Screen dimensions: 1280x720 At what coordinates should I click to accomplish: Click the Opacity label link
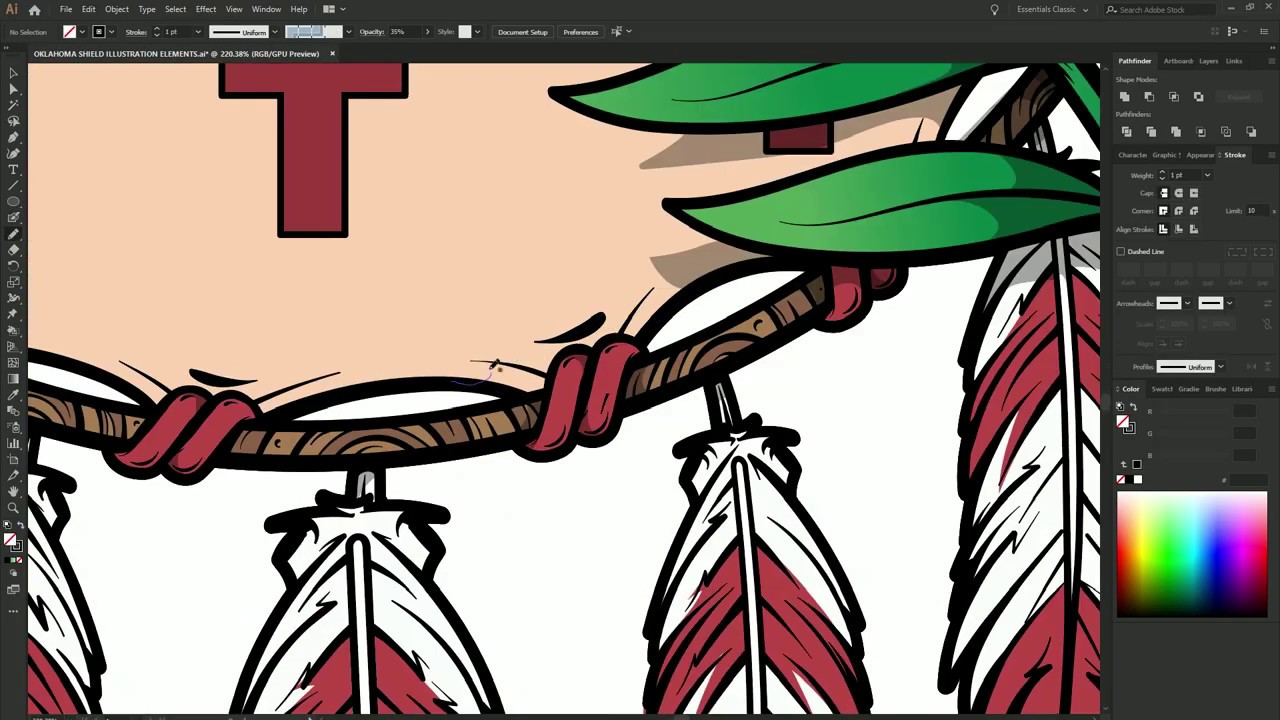click(x=372, y=32)
